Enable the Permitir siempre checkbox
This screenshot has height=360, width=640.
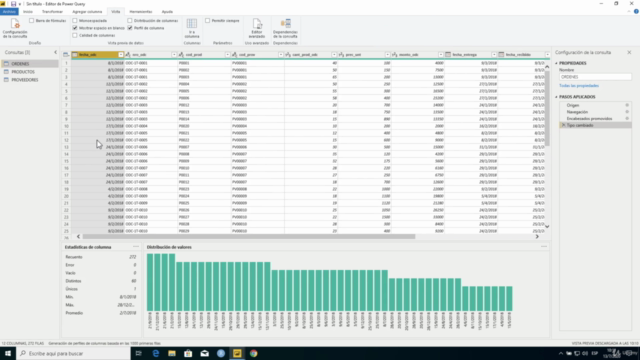pos(207,20)
